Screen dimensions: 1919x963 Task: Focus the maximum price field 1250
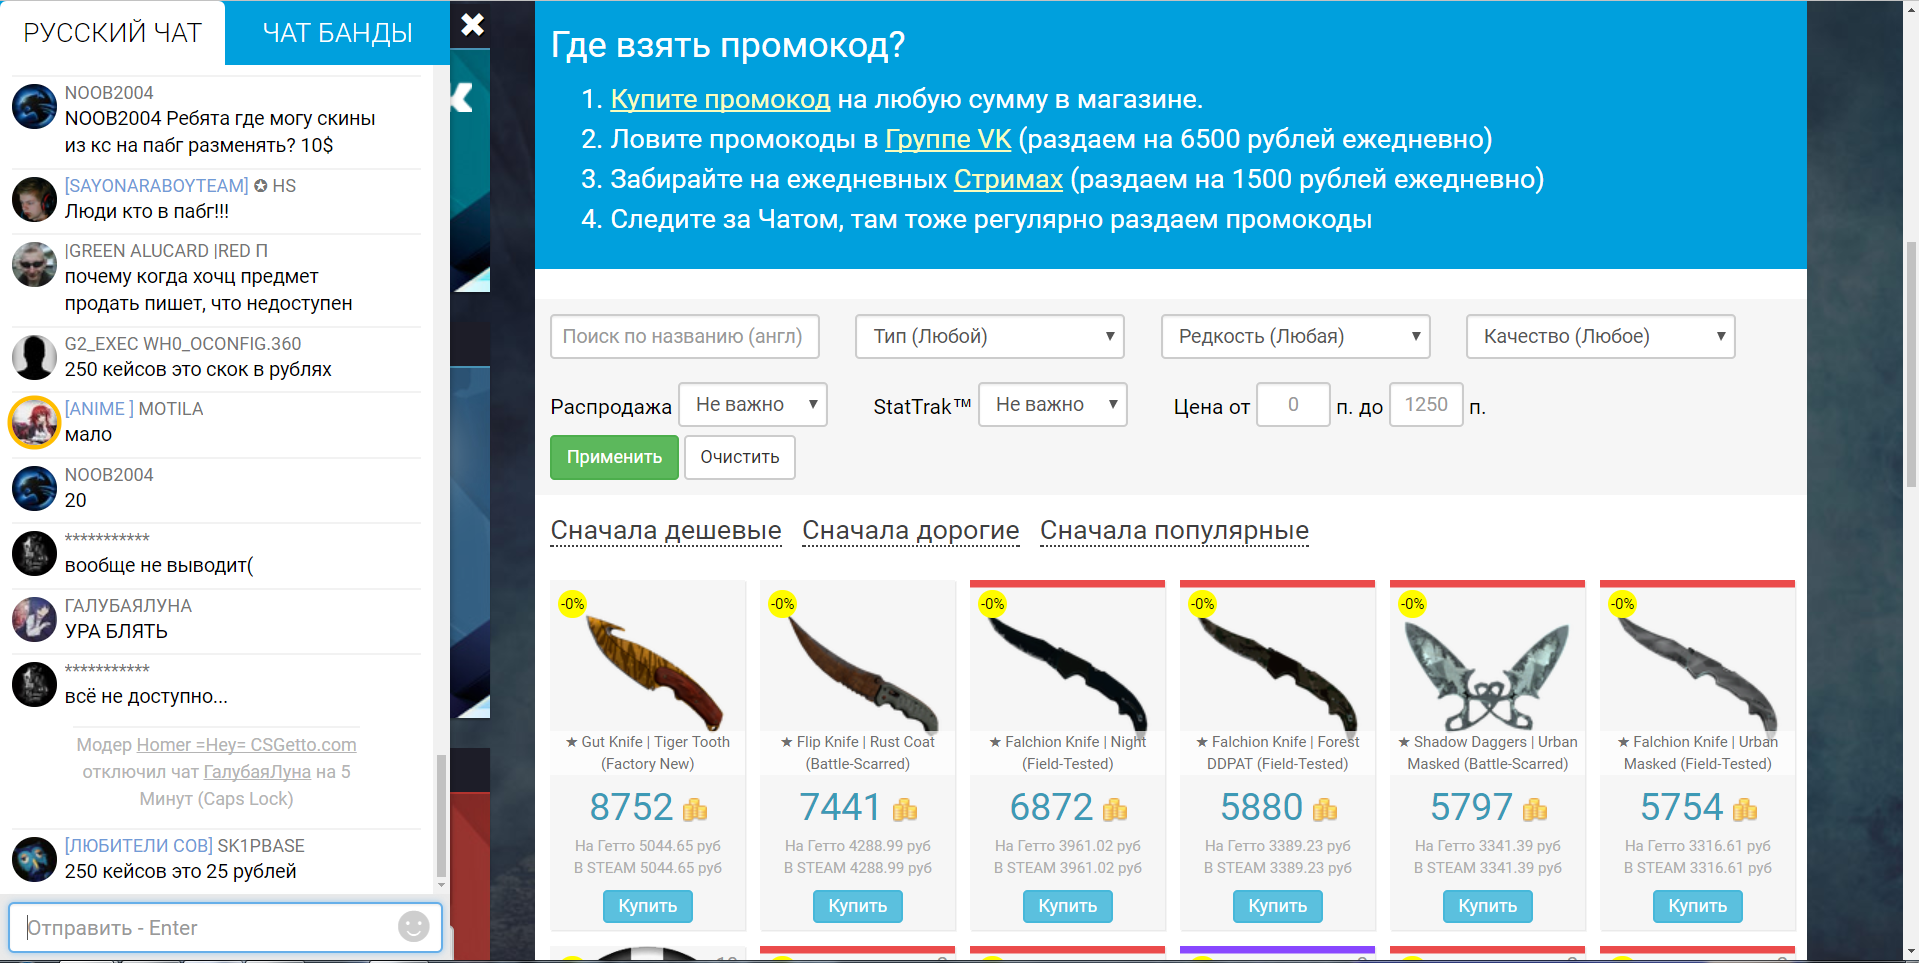tap(1426, 405)
